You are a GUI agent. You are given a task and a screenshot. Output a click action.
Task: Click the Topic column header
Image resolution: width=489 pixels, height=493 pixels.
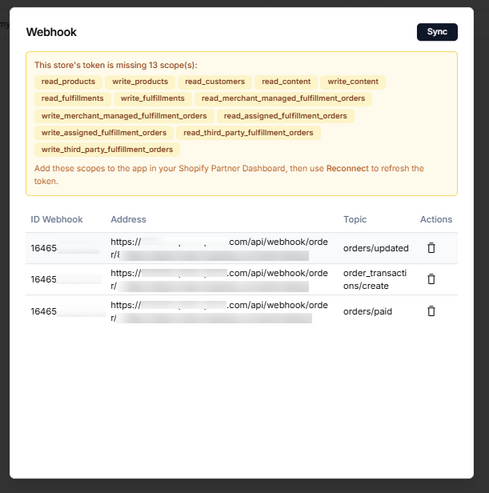(x=355, y=219)
